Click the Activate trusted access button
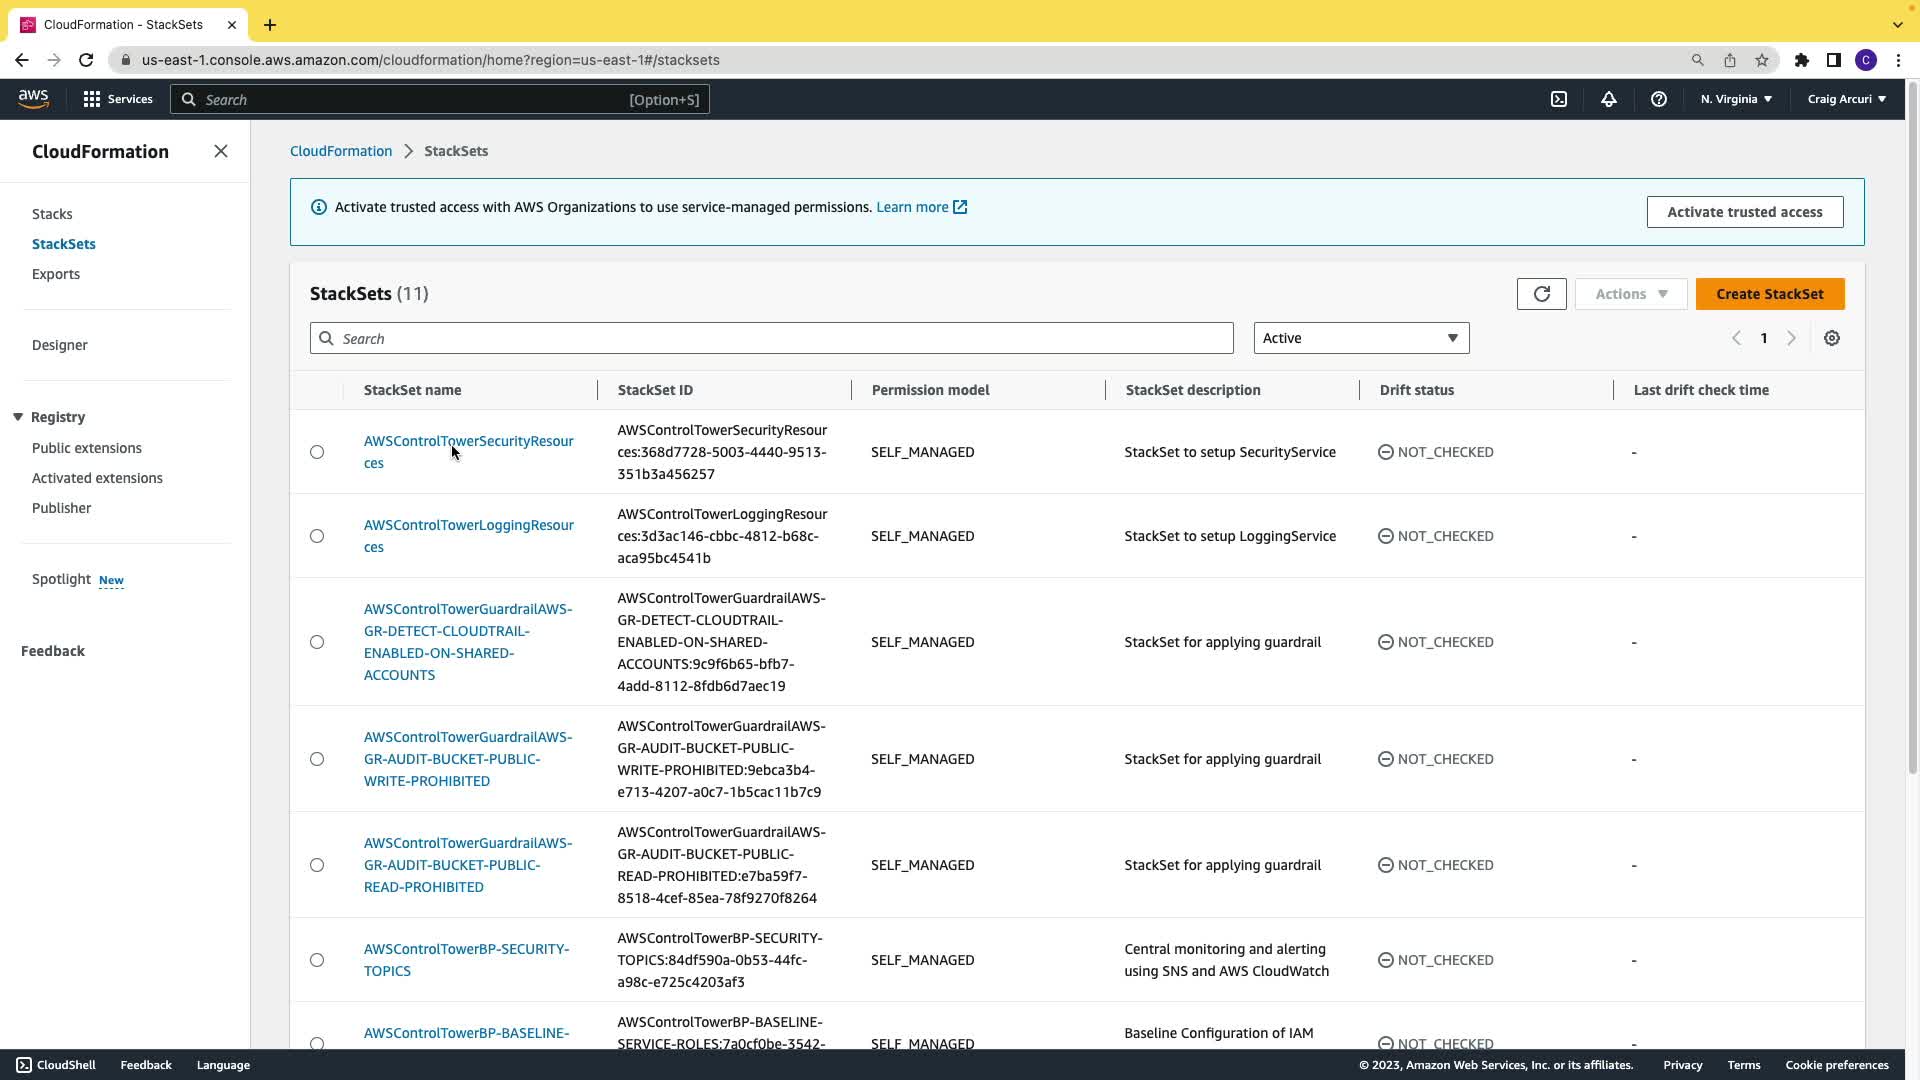 pyautogui.click(x=1744, y=212)
